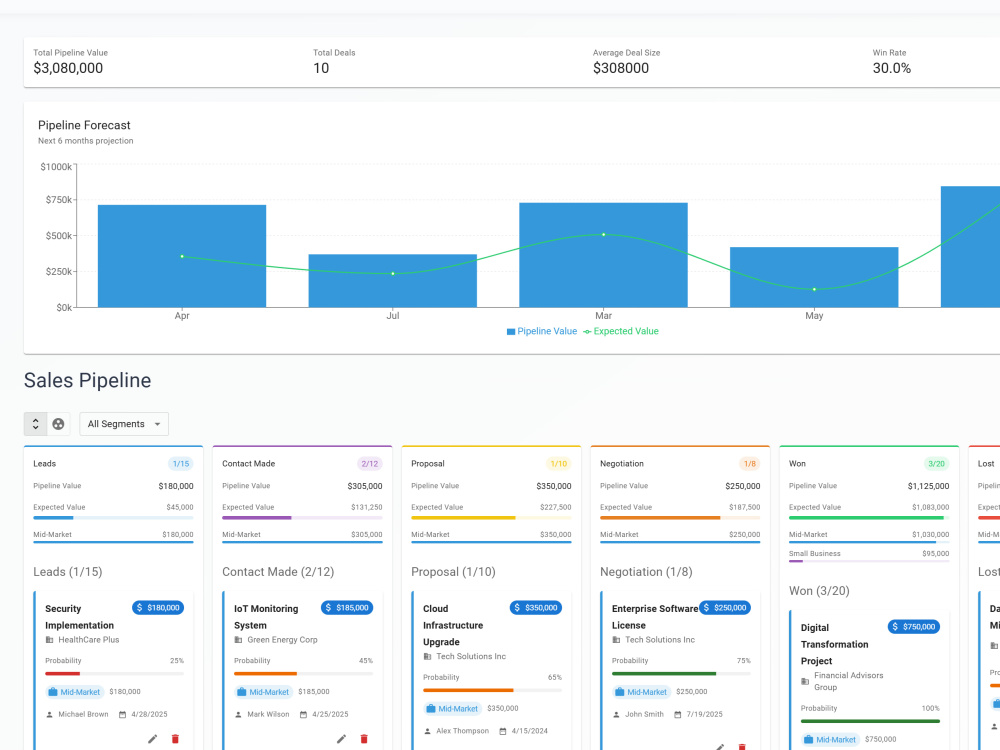Click the Negotiation (1/8) section heading
Viewport: 1000px width, 750px height.
pos(646,571)
